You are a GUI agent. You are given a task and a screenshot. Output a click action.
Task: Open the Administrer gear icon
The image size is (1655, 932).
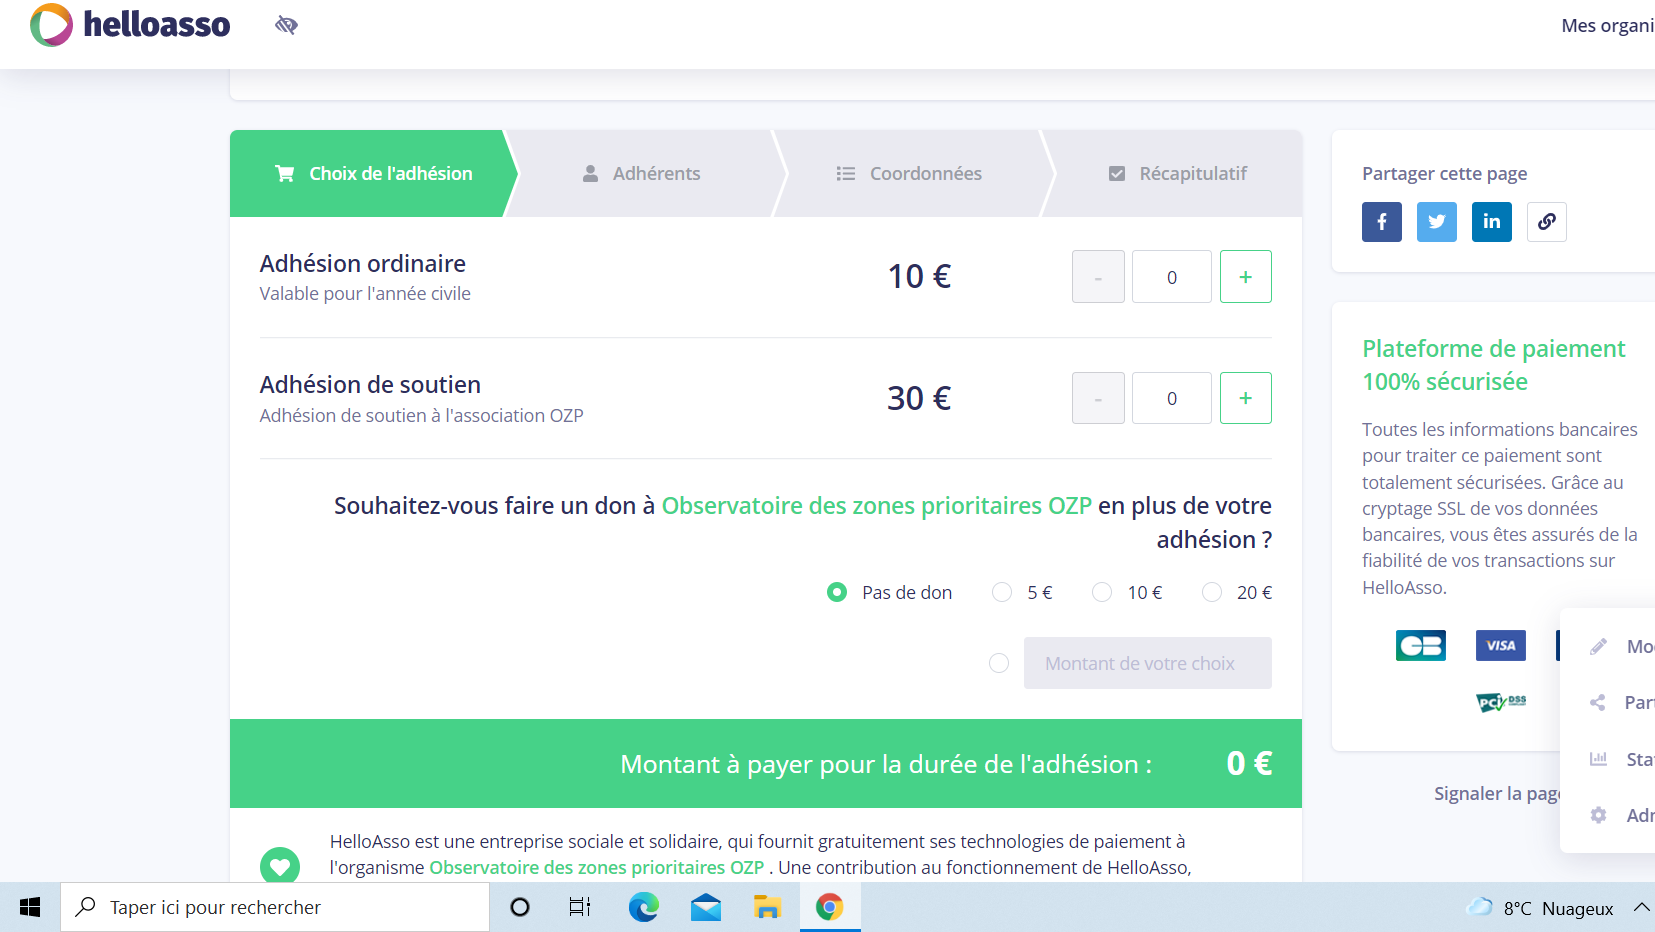pyautogui.click(x=1597, y=815)
